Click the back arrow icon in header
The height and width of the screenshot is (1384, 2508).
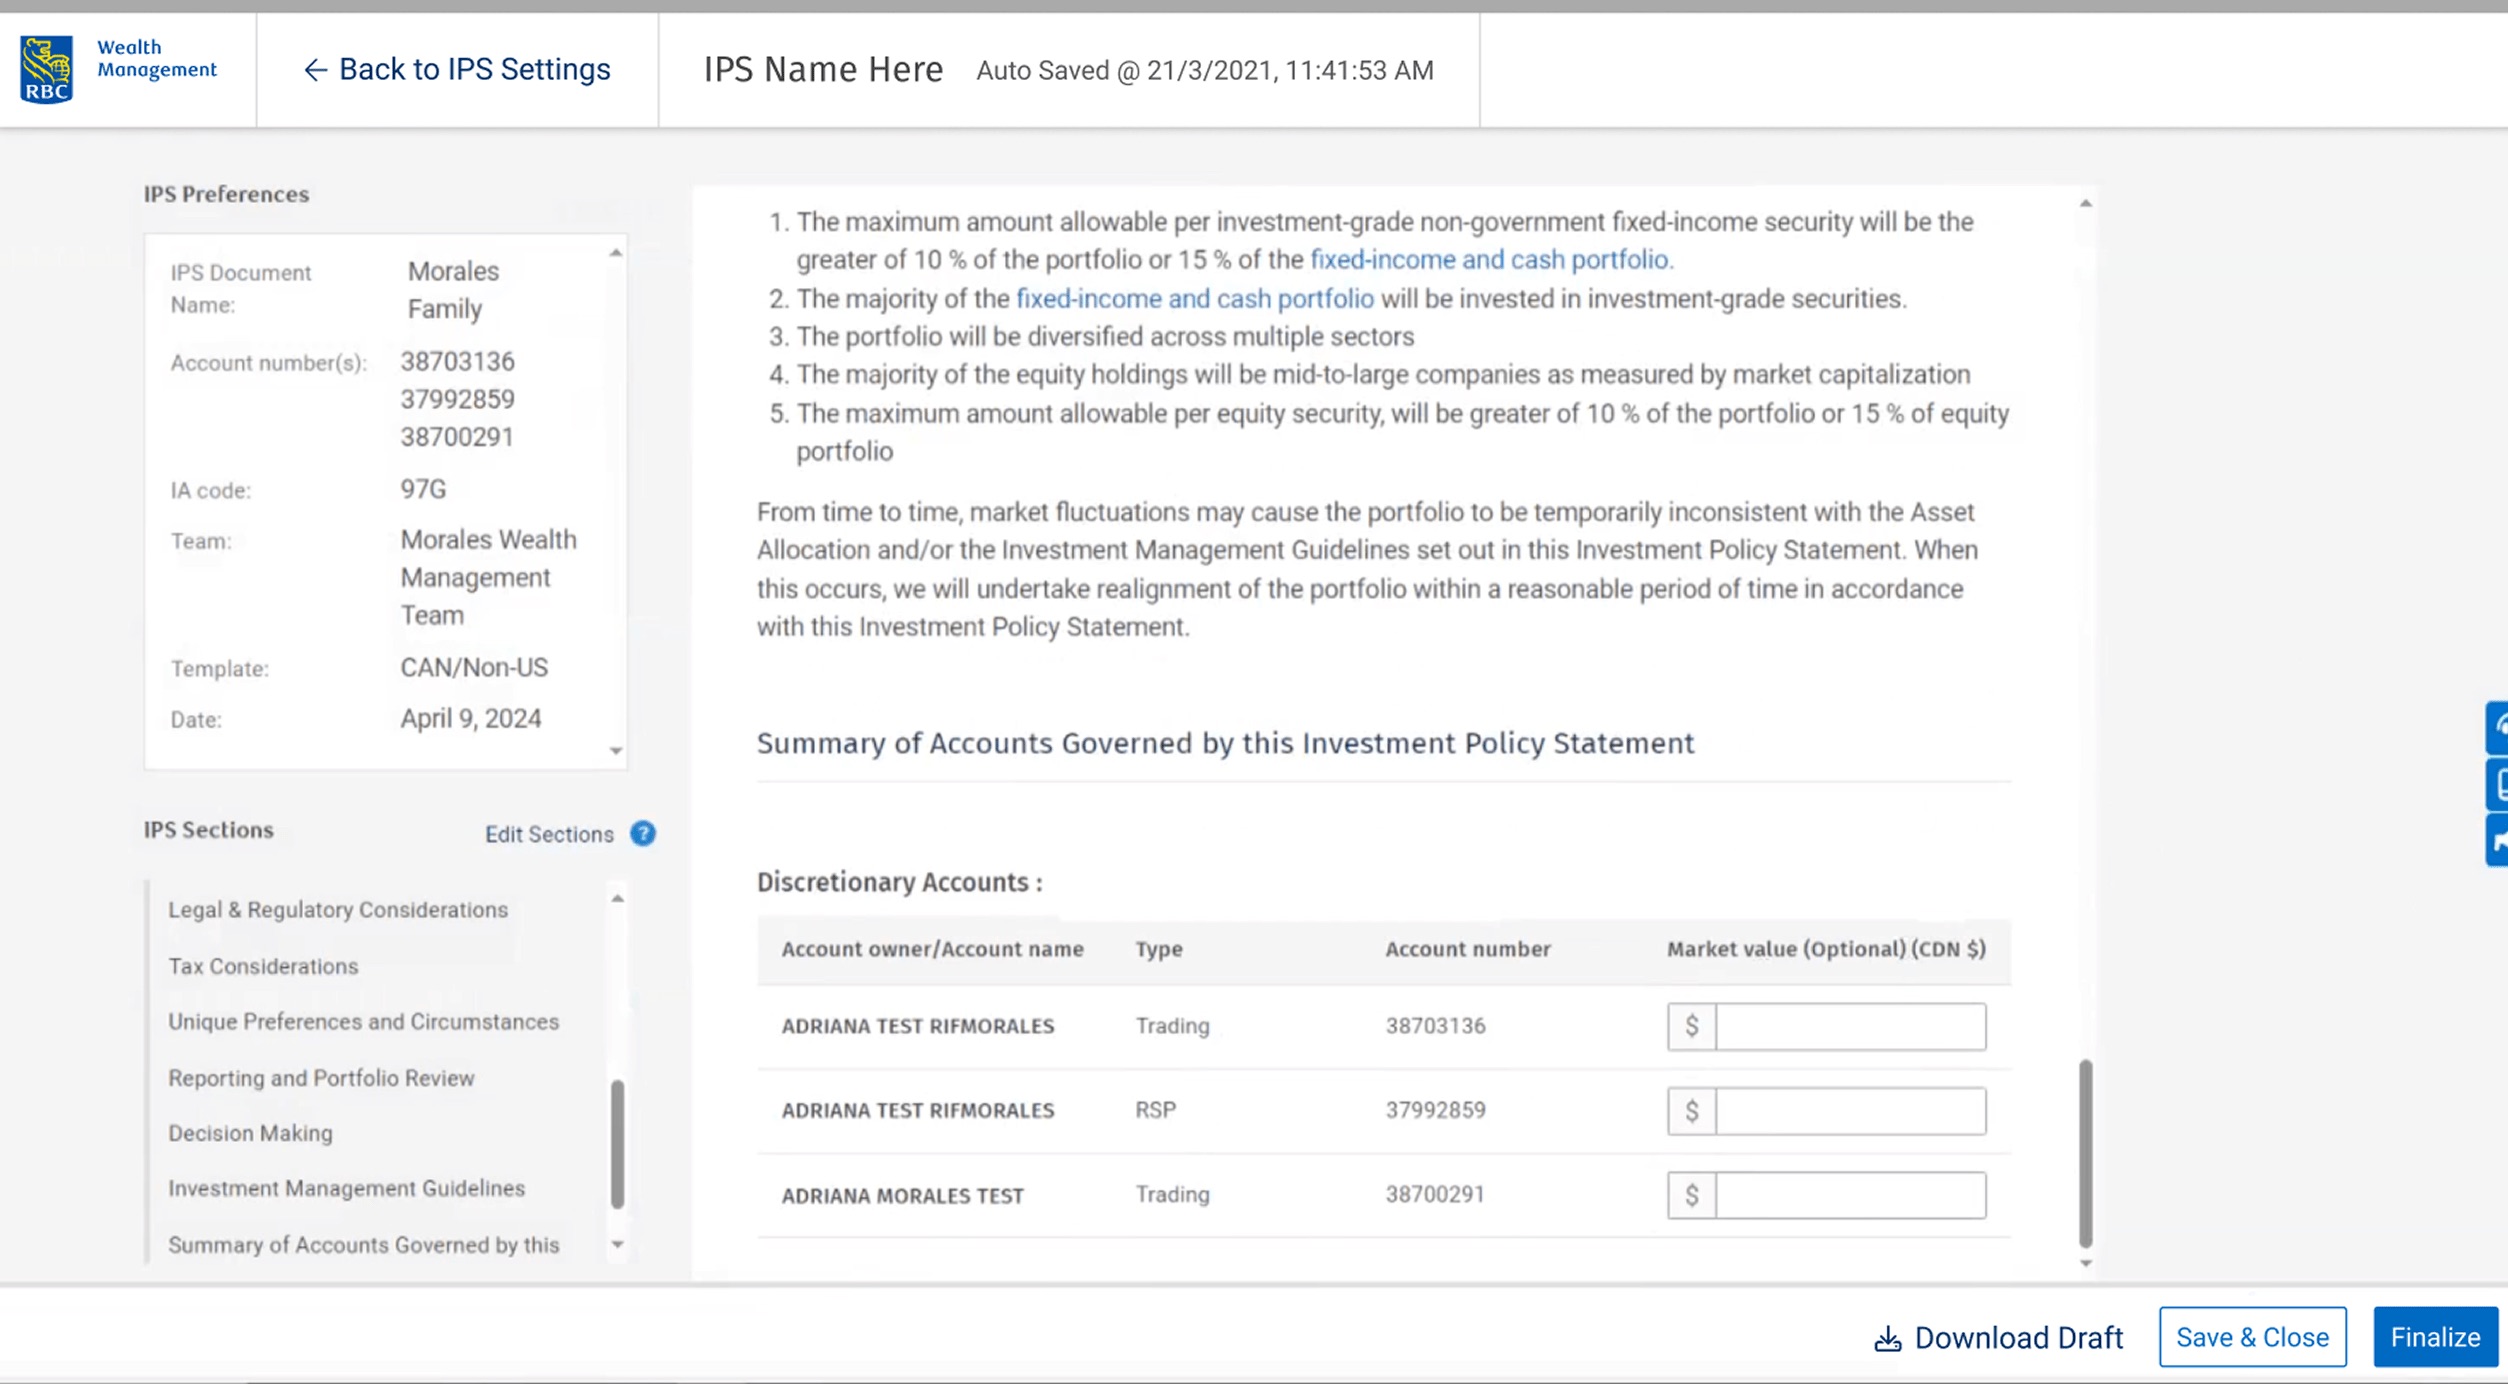(x=315, y=70)
